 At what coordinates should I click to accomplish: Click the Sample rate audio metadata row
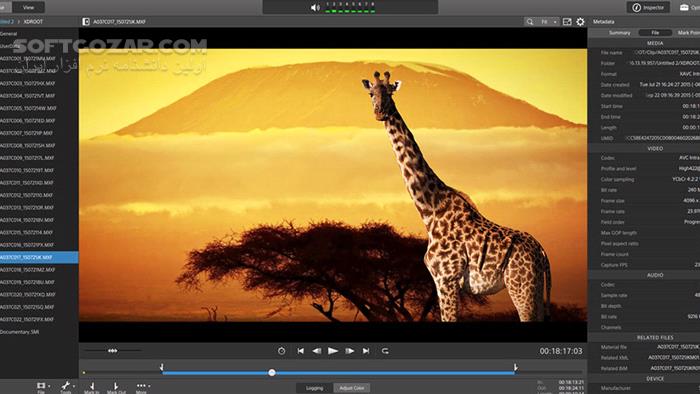click(650, 295)
